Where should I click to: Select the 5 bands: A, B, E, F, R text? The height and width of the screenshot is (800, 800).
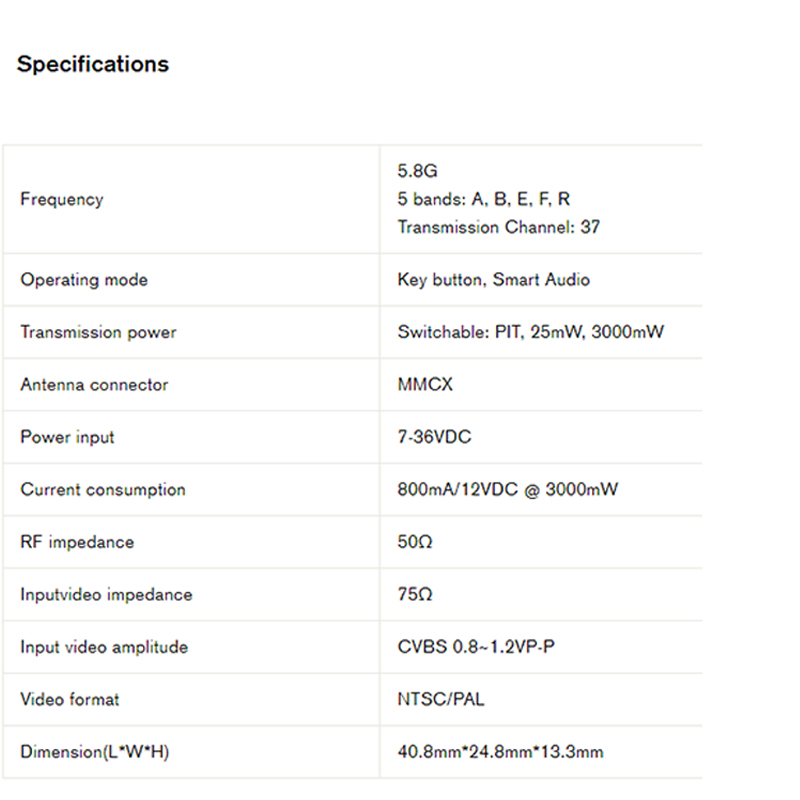(484, 199)
